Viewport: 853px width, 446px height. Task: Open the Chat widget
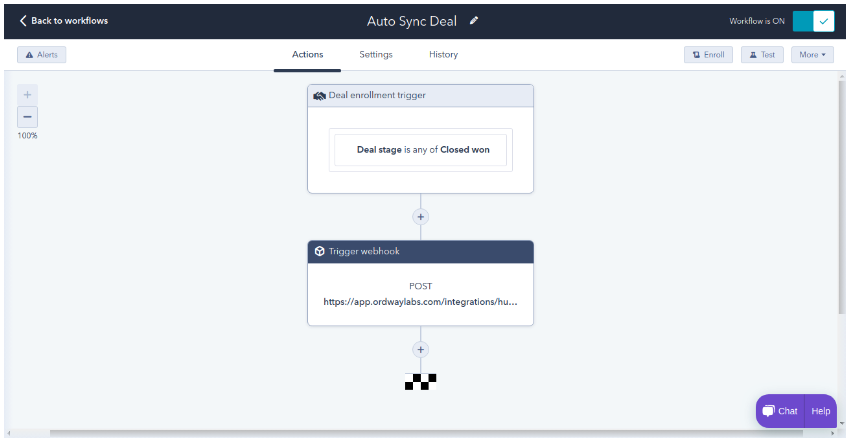coord(780,411)
